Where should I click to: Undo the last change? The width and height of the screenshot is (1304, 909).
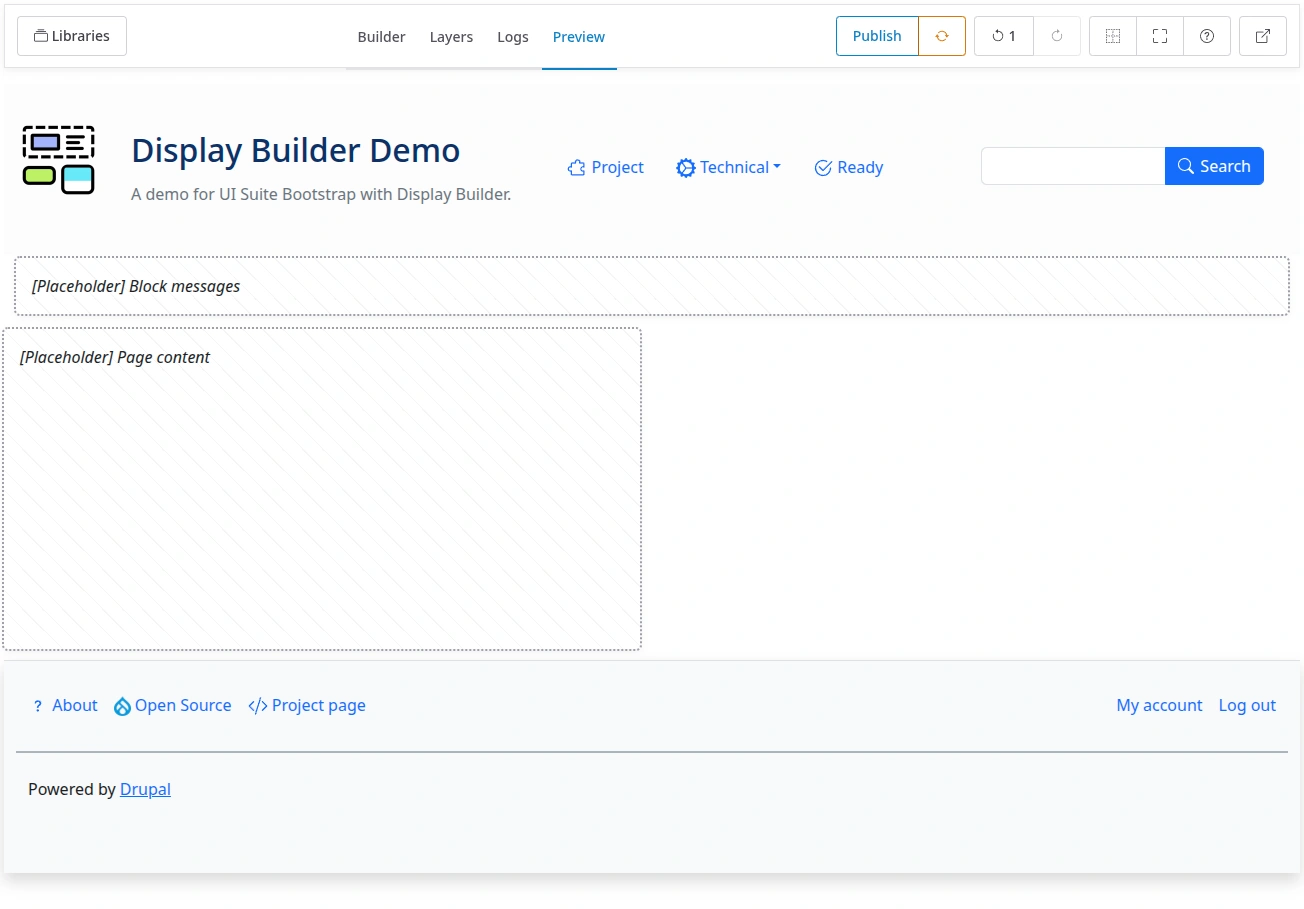click(1003, 36)
